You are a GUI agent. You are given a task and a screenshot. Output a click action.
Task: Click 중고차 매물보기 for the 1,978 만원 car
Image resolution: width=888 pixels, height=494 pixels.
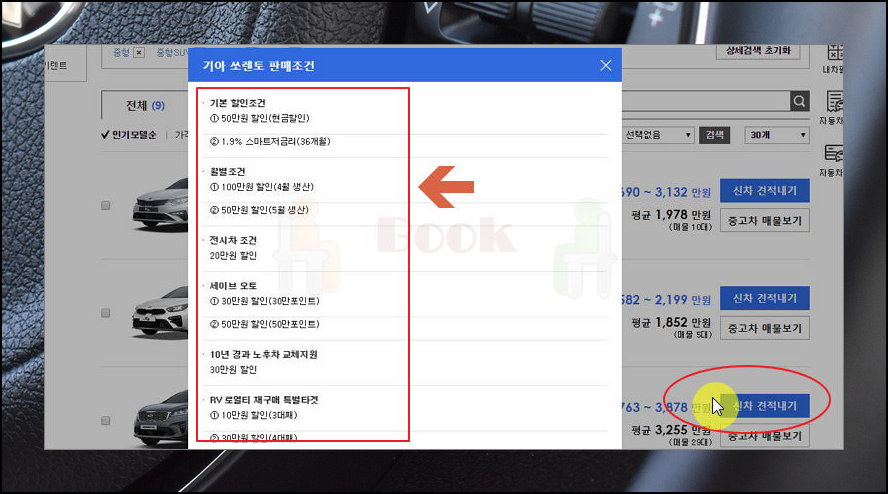pyautogui.click(x=765, y=221)
